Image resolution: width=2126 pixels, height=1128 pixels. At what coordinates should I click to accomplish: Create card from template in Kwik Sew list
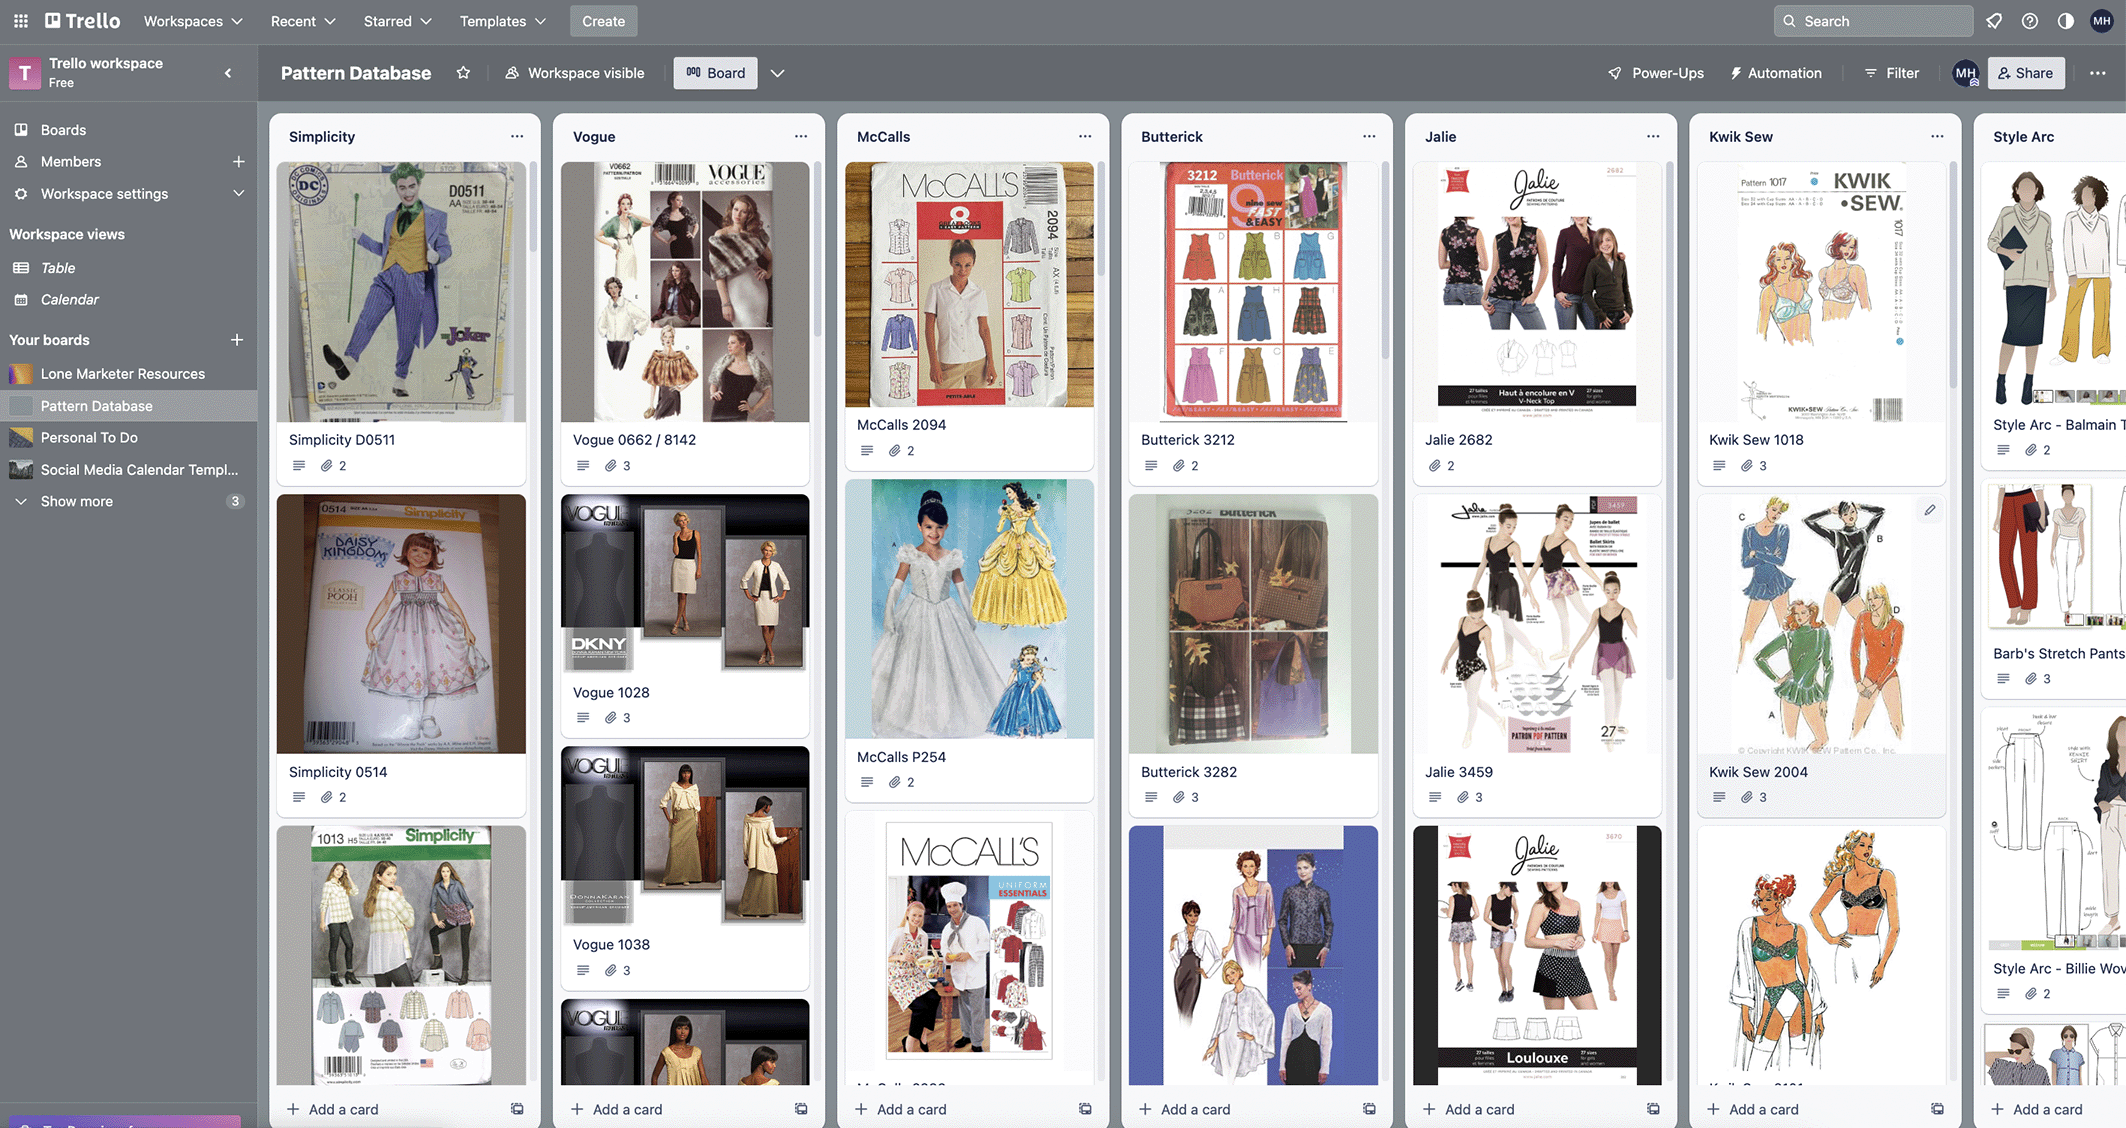click(x=1937, y=1109)
